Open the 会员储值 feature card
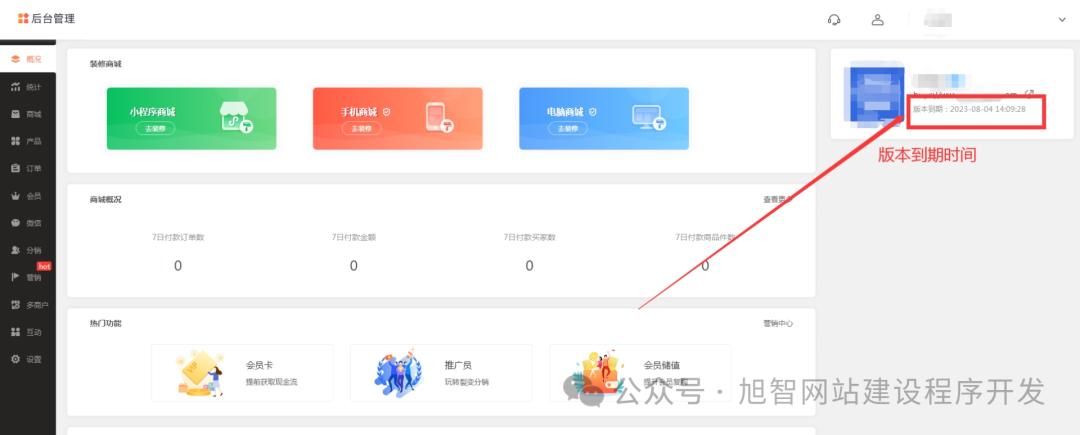The height and width of the screenshot is (435, 1080). pos(640,373)
